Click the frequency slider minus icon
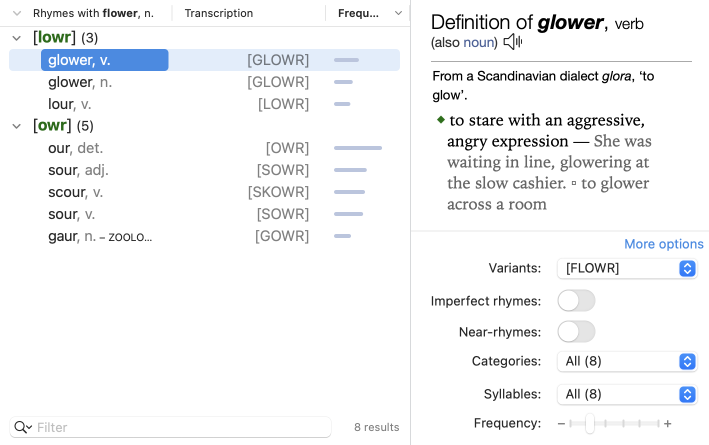The image size is (709, 445). (561, 424)
